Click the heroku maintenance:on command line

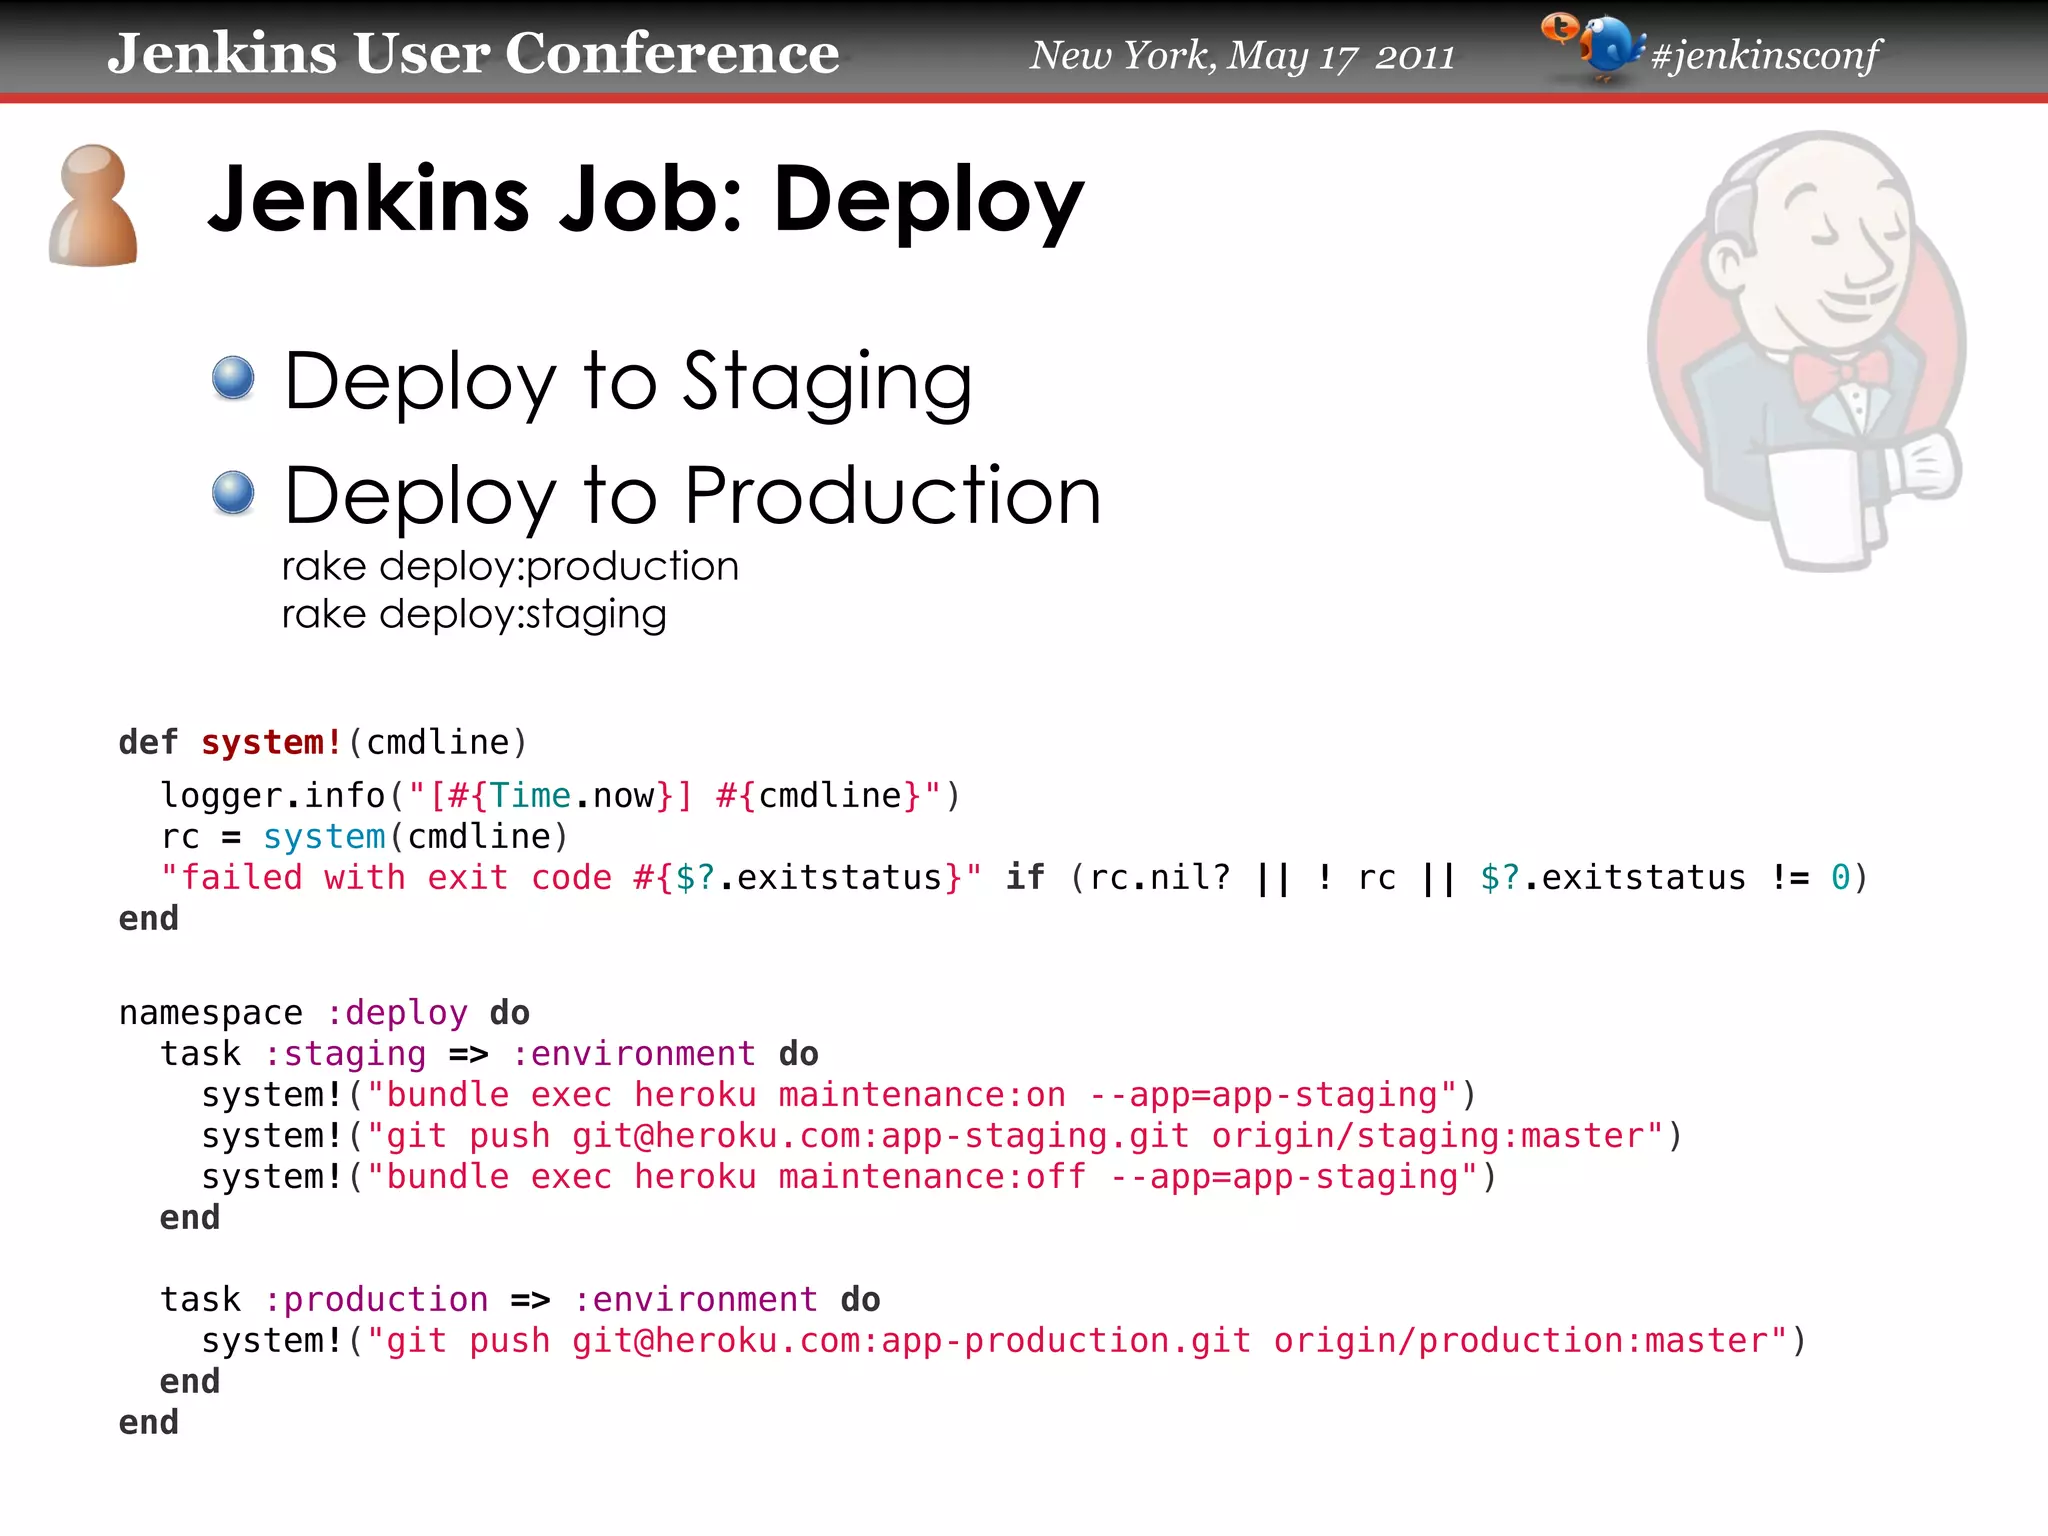click(838, 1095)
